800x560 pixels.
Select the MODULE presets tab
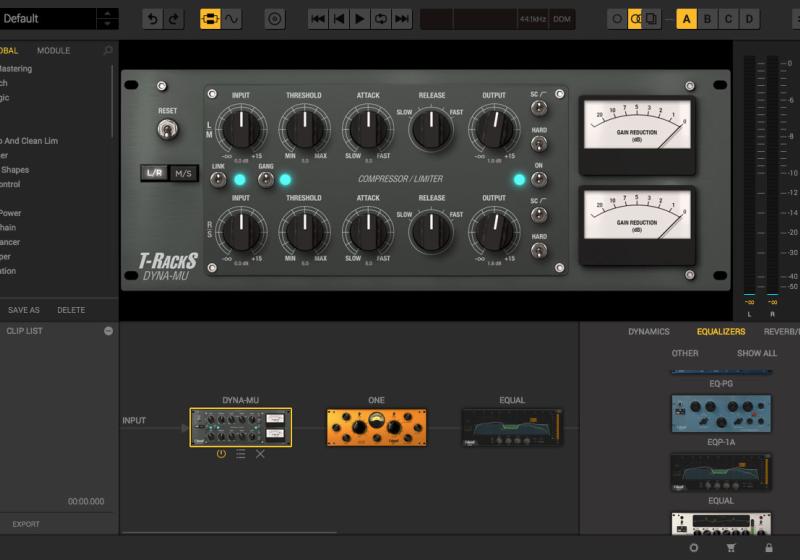tap(54, 50)
